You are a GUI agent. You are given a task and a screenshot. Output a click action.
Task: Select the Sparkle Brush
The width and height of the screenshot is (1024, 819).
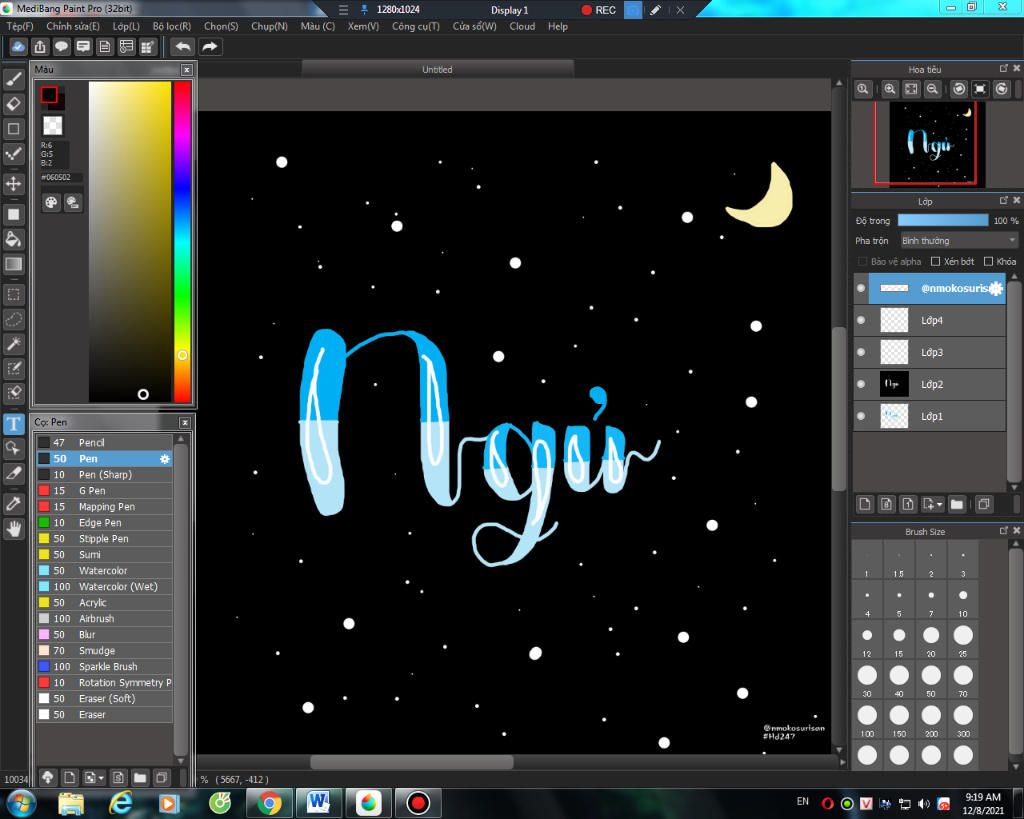pyautogui.click(x=104, y=666)
